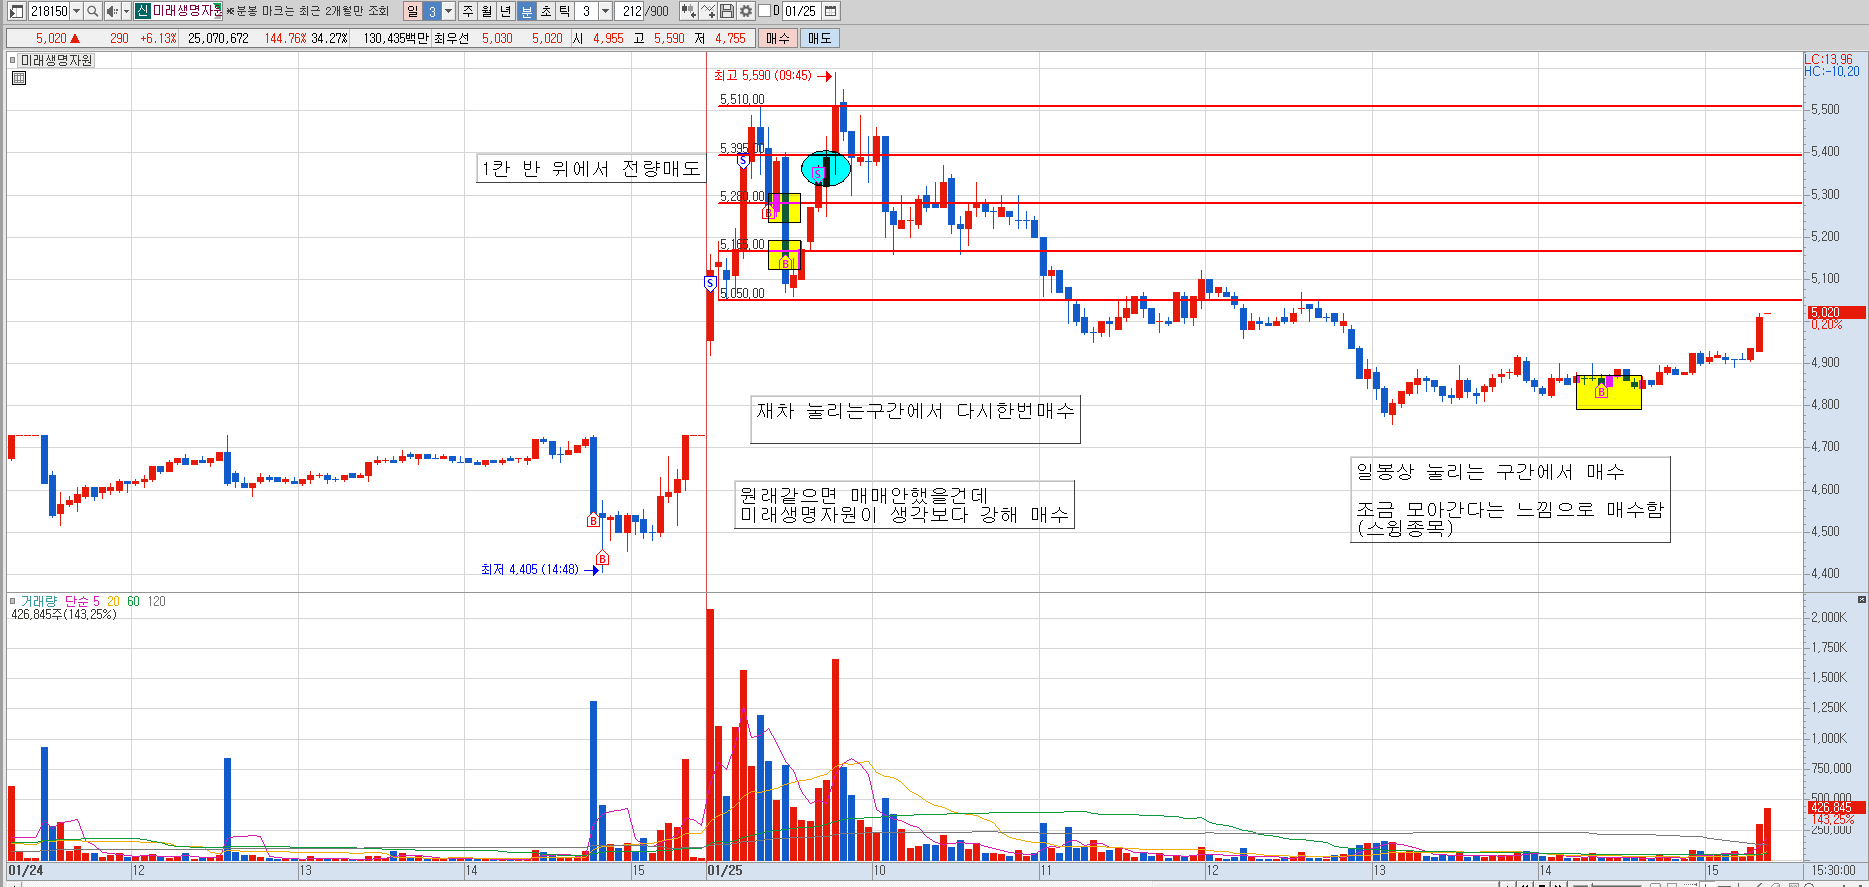Select 초 (second) chart period

(x=546, y=11)
